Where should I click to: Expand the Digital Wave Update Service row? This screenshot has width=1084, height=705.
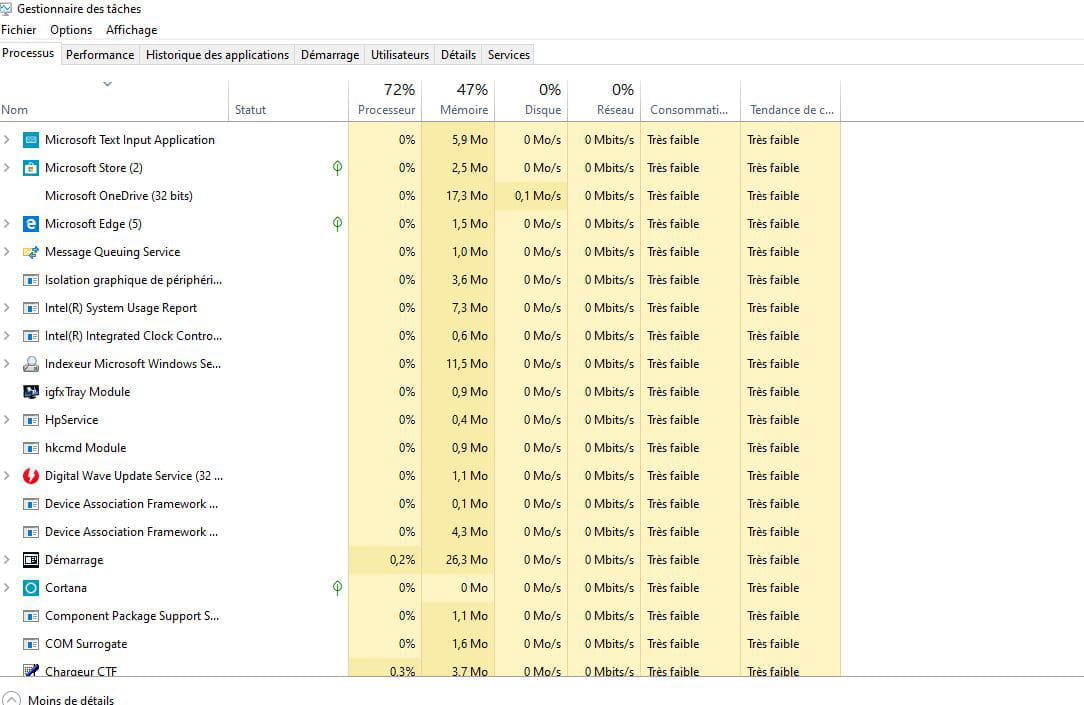[x=7, y=476]
